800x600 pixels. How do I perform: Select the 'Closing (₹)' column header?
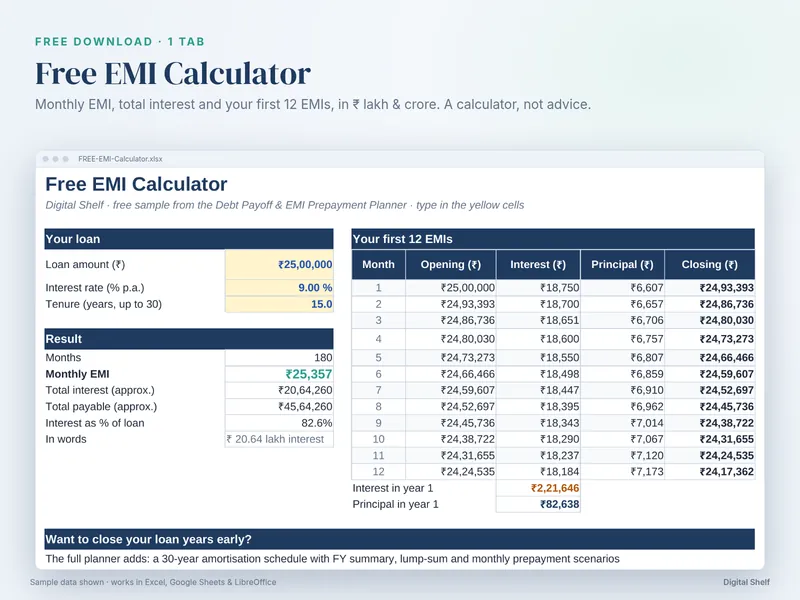tap(710, 264)
